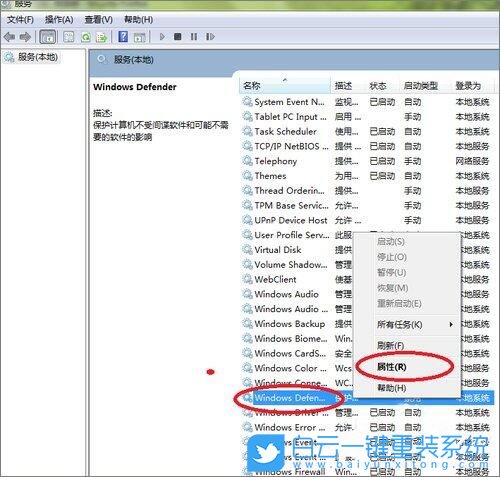The width and height of the screenshot is (500, 477).
Task: Open the 操作(A) menu
Action: tap(59, 20)
